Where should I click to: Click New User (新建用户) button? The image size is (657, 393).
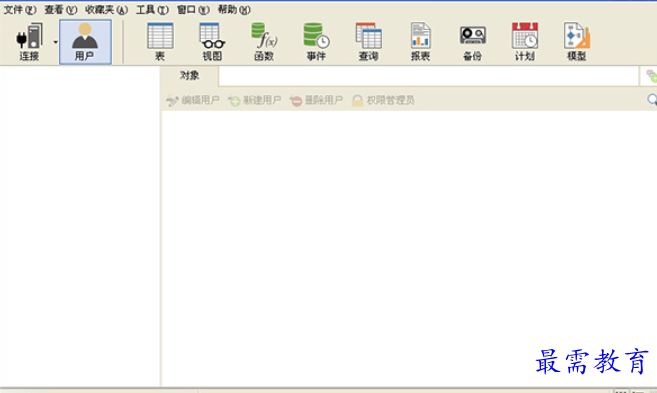click(255, 100)
